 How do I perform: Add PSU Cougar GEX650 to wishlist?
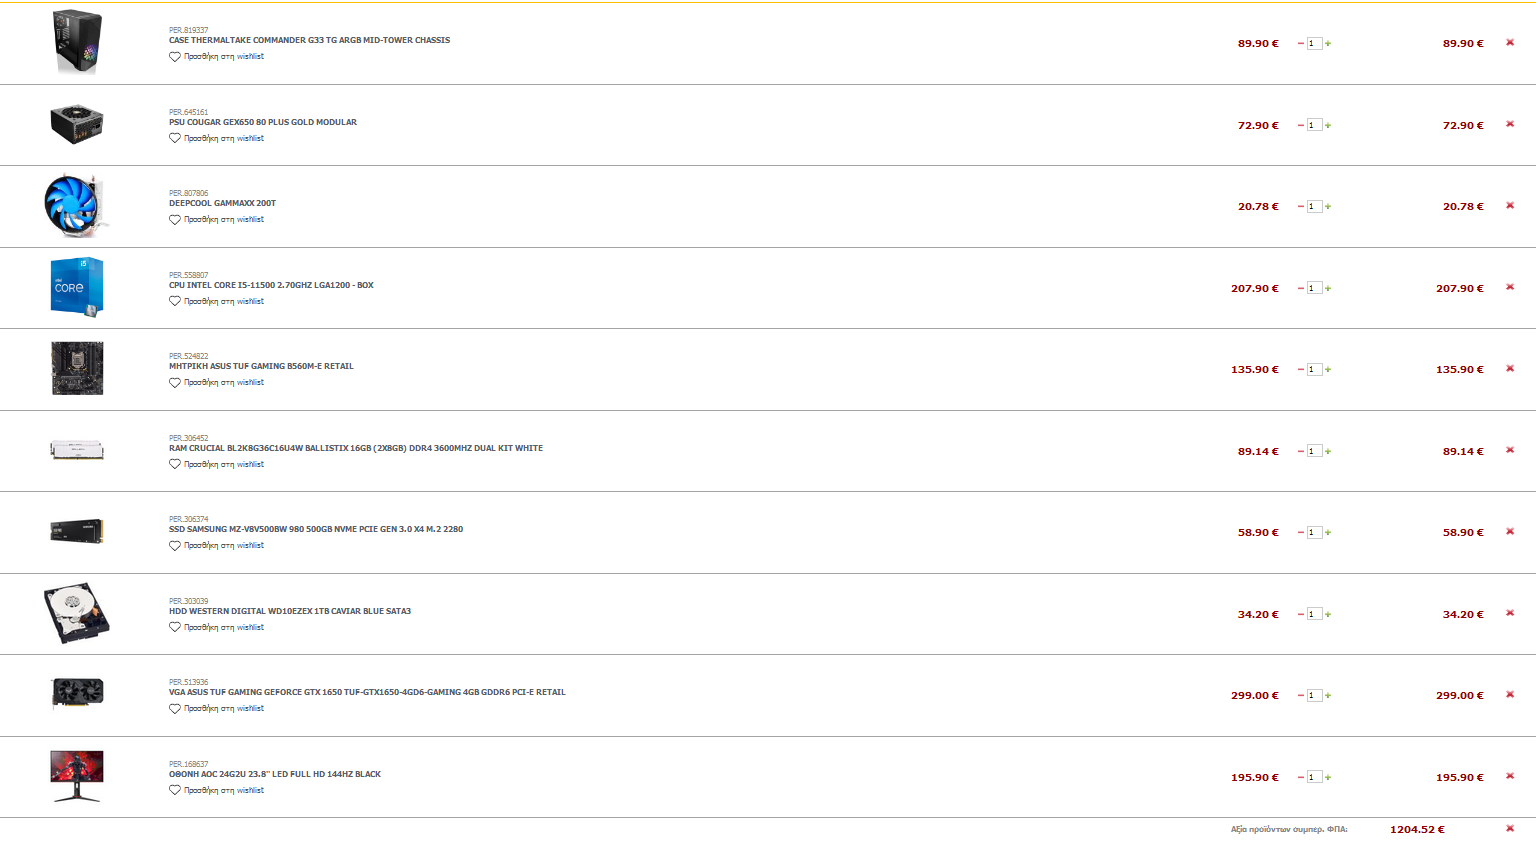[216, 139]
